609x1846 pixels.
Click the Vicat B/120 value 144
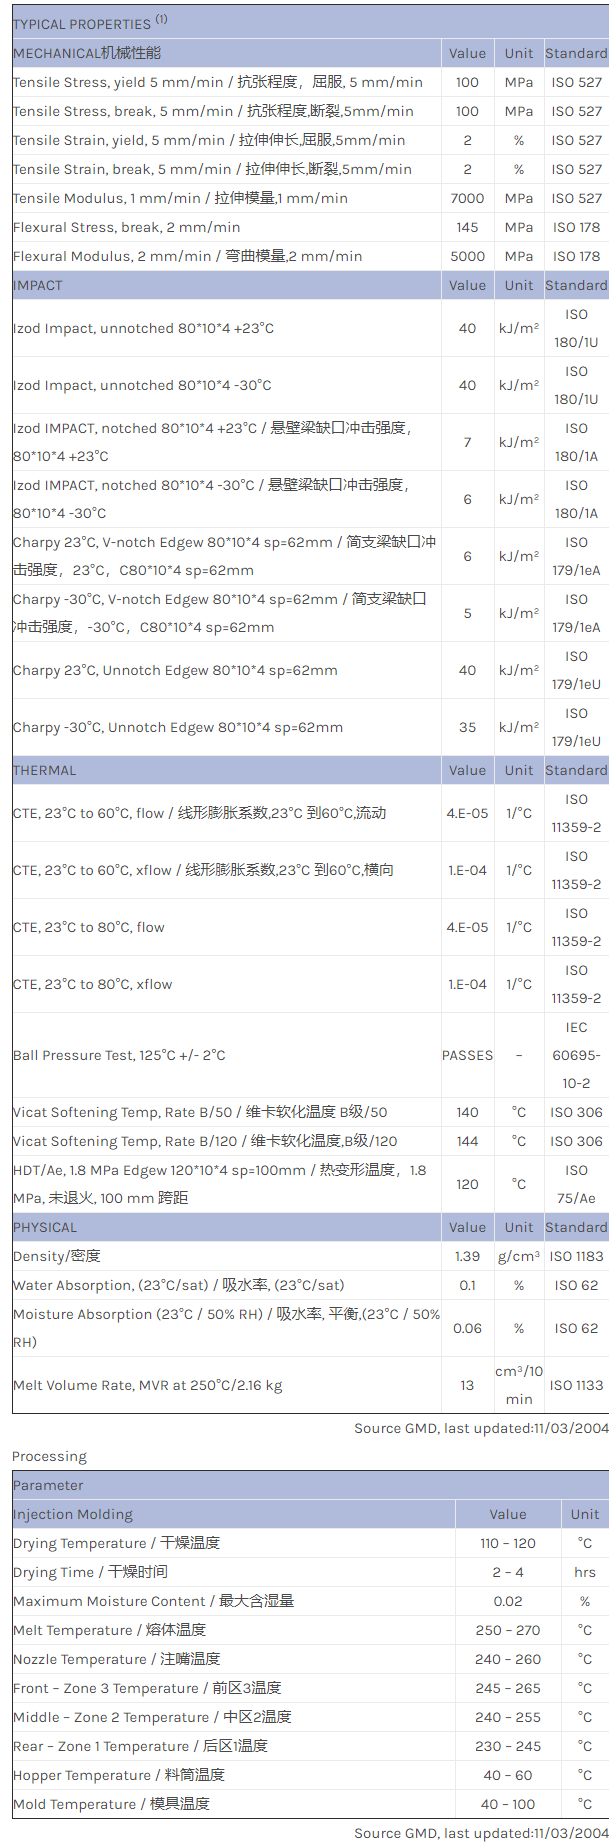click(467, 1141)
